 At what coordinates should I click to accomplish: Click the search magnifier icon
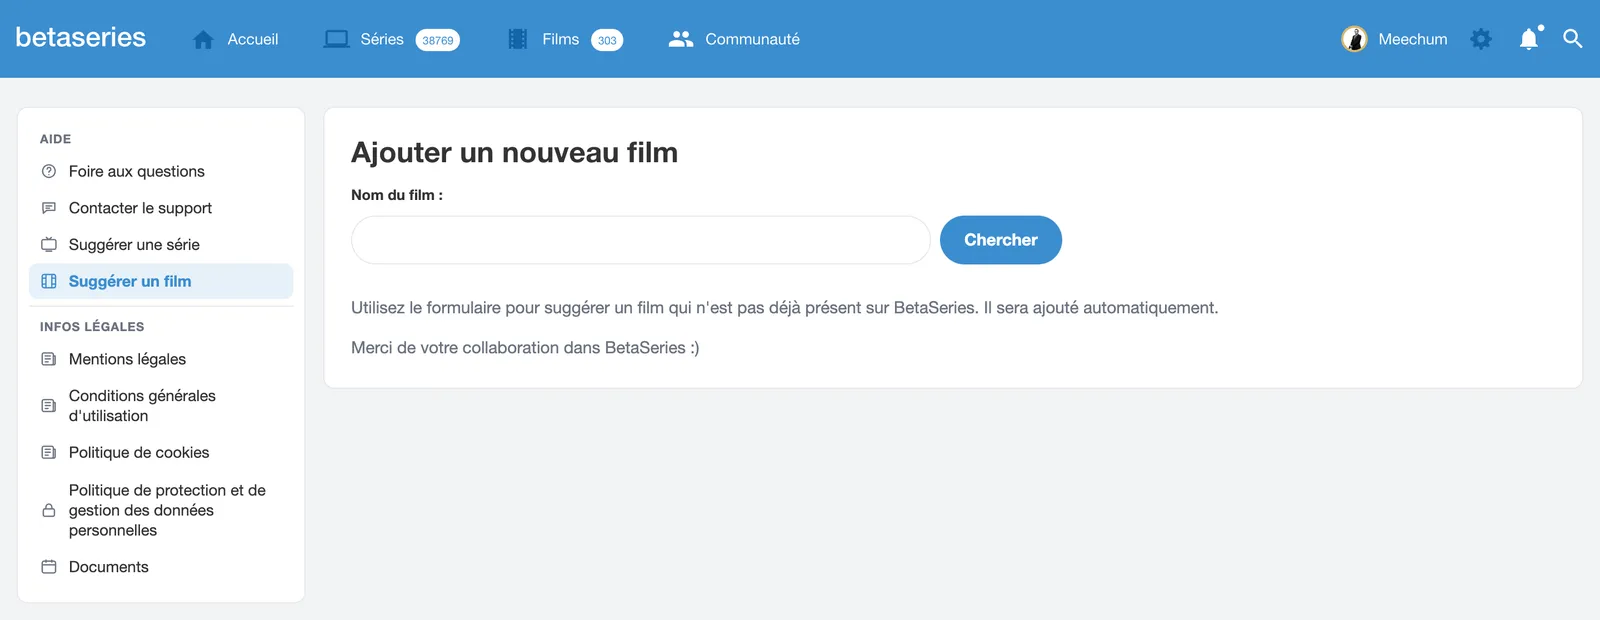click(x=1572, y=39)
